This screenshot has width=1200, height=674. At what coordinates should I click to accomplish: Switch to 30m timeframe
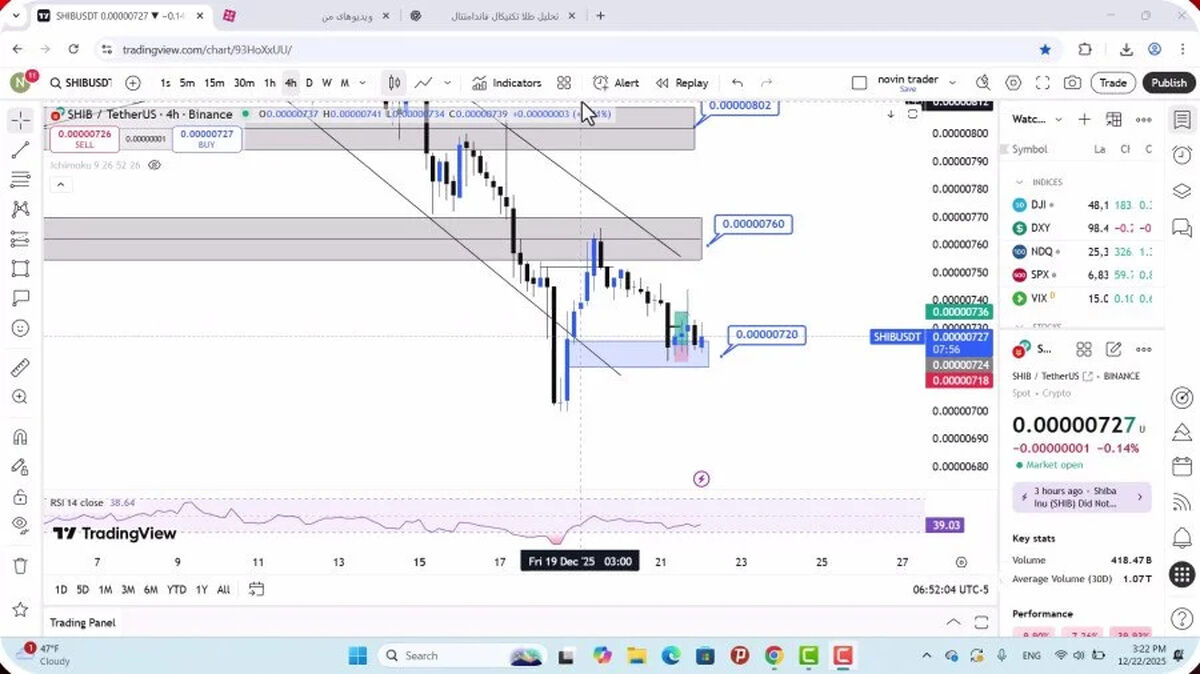(244, 83)
